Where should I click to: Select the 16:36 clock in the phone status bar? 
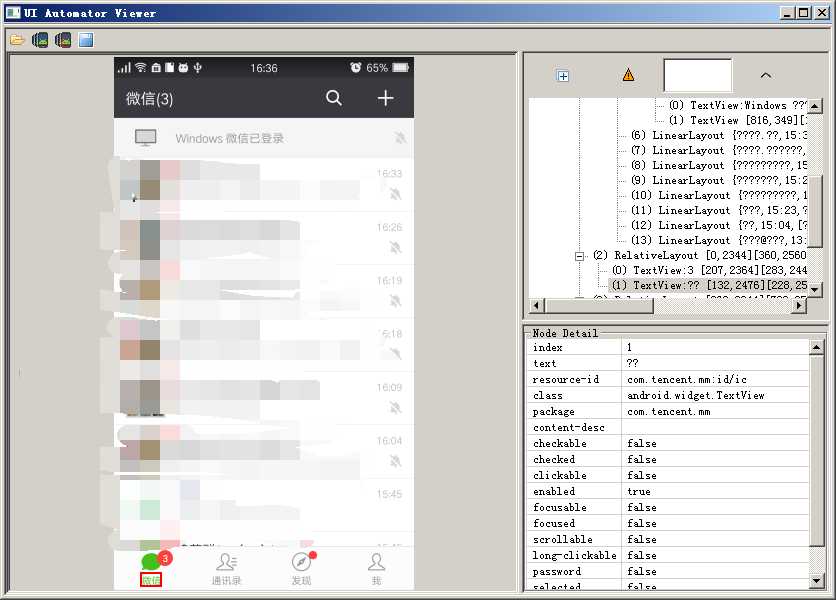point(264,68)
